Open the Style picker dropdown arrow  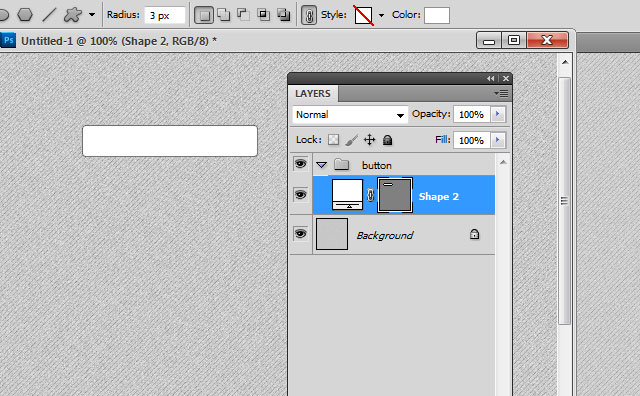pyautogui.click(x=381, y=16)
